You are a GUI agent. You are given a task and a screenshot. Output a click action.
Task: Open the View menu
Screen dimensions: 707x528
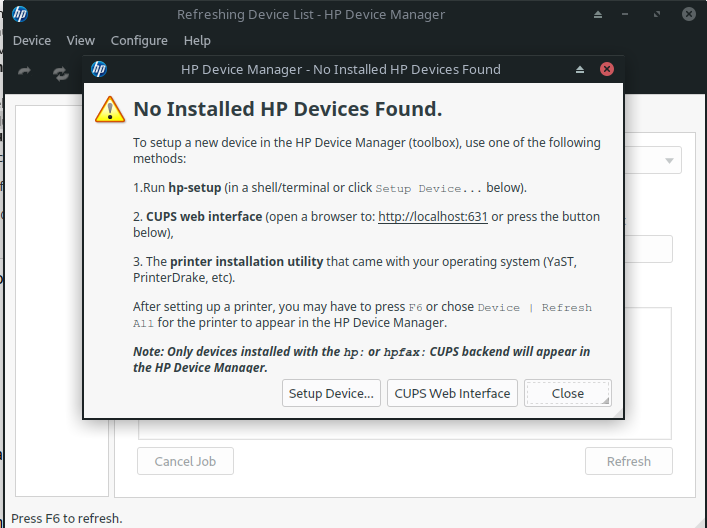(80, 41)
